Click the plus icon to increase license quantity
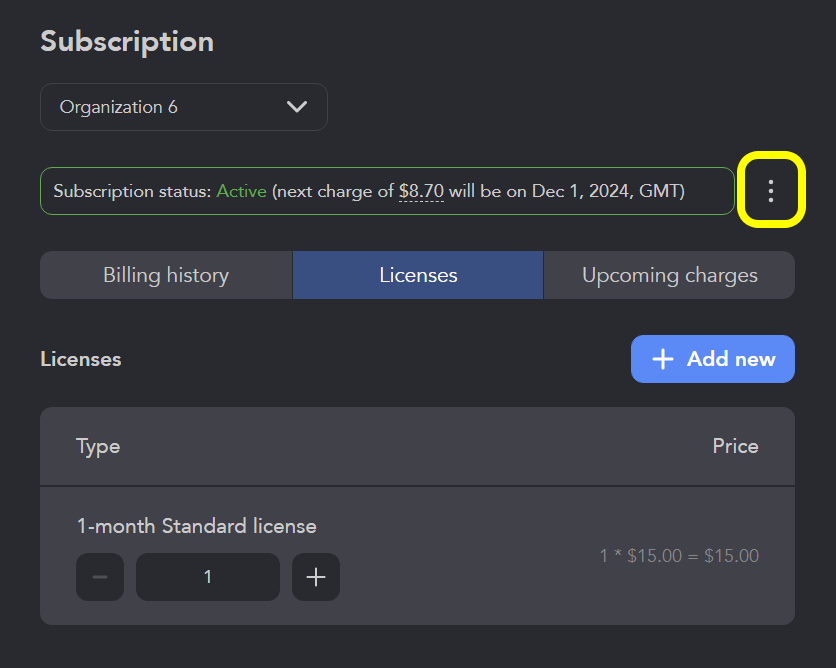This screenshot has width=836, height=668. 315,577
